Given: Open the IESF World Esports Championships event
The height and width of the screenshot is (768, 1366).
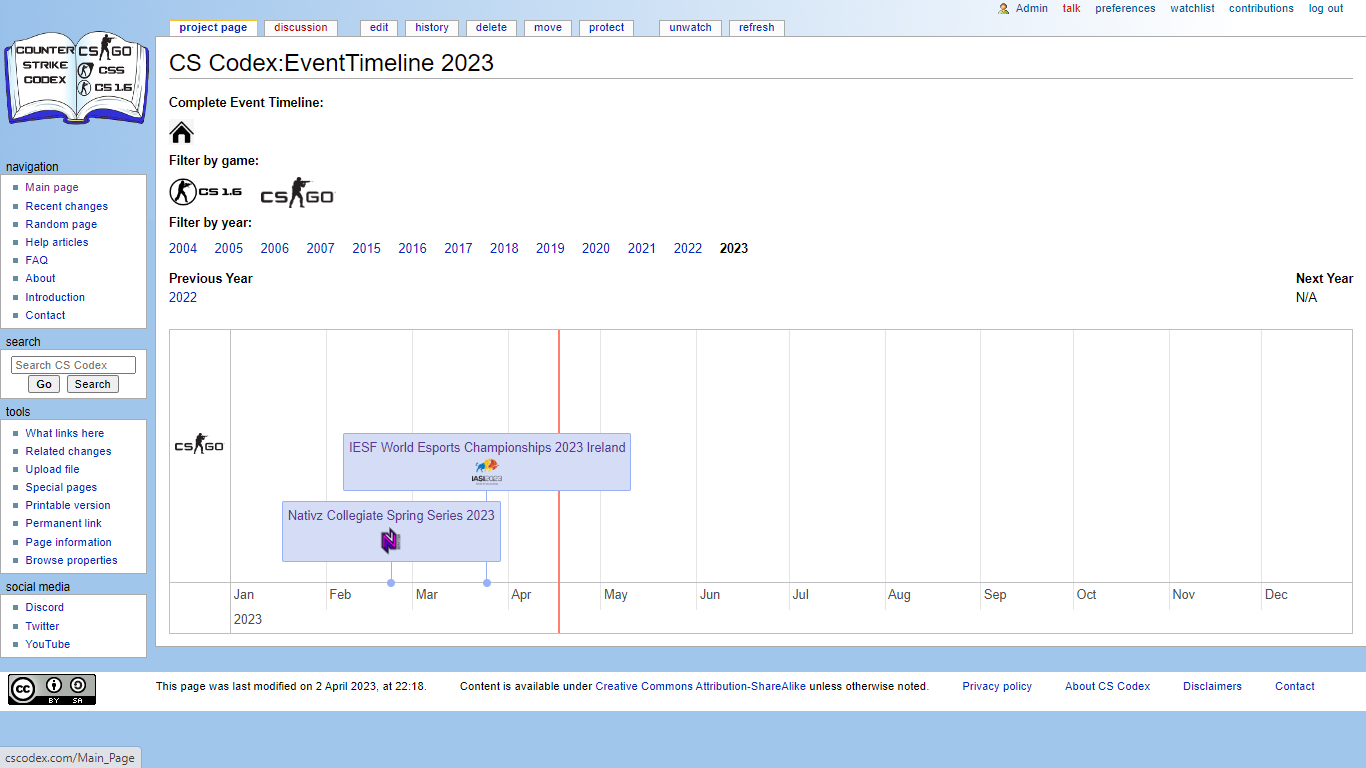Looking at the screenshot, I should click(x=487, y=447).
